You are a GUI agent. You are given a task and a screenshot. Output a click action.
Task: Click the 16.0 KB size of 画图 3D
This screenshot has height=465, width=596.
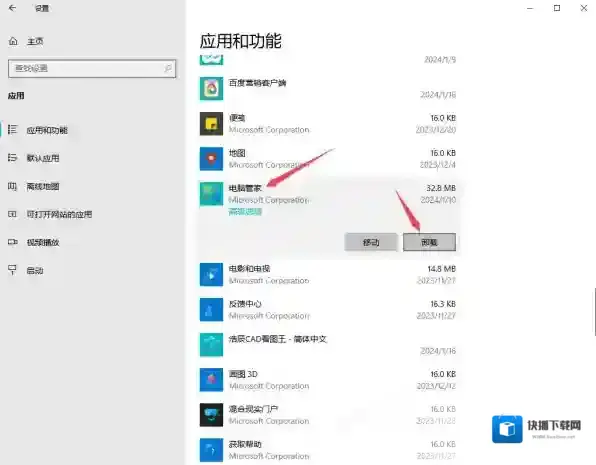(x=443, y=374)
